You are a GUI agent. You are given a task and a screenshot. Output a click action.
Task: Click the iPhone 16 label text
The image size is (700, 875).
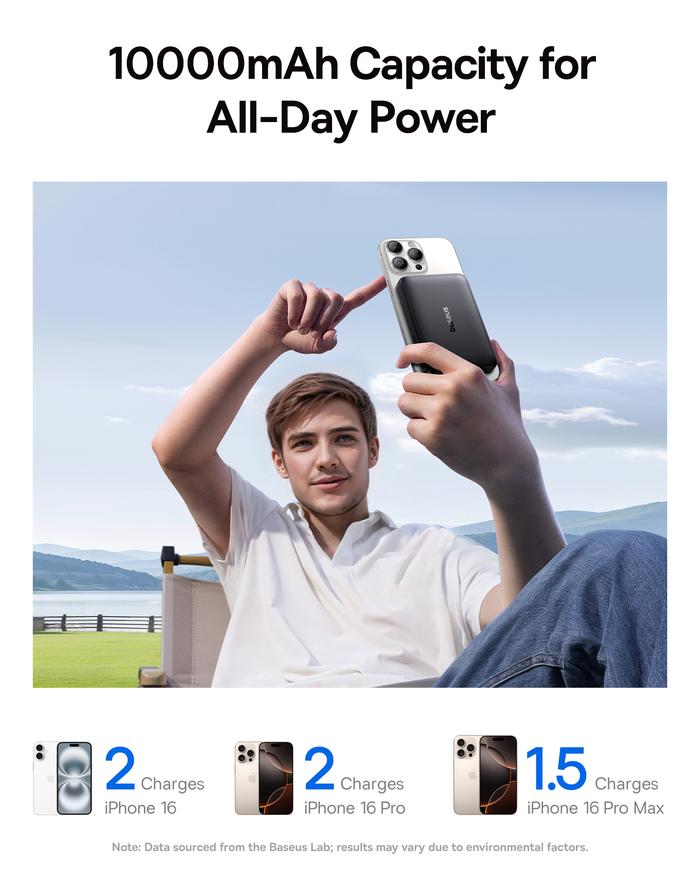click(140, 808)
